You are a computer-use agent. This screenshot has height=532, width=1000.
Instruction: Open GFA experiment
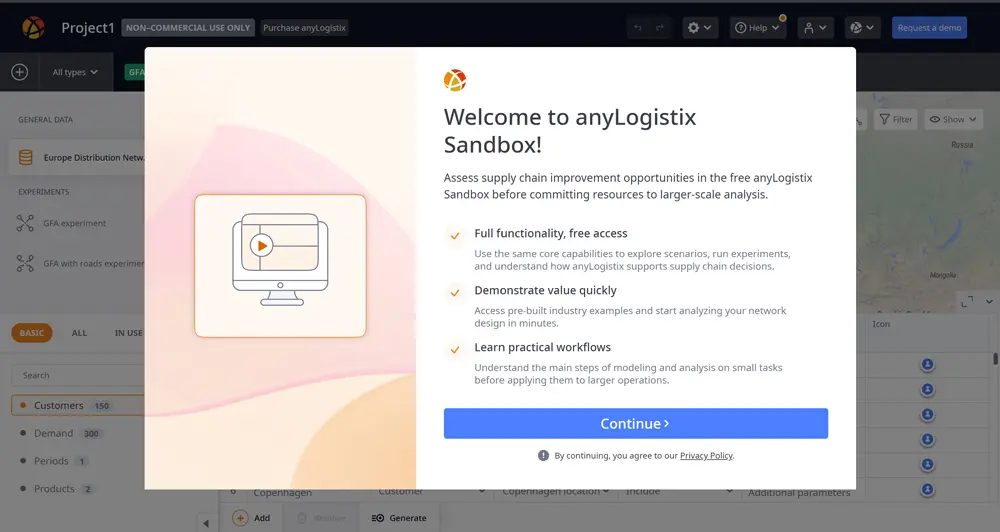tap(75, 223)
